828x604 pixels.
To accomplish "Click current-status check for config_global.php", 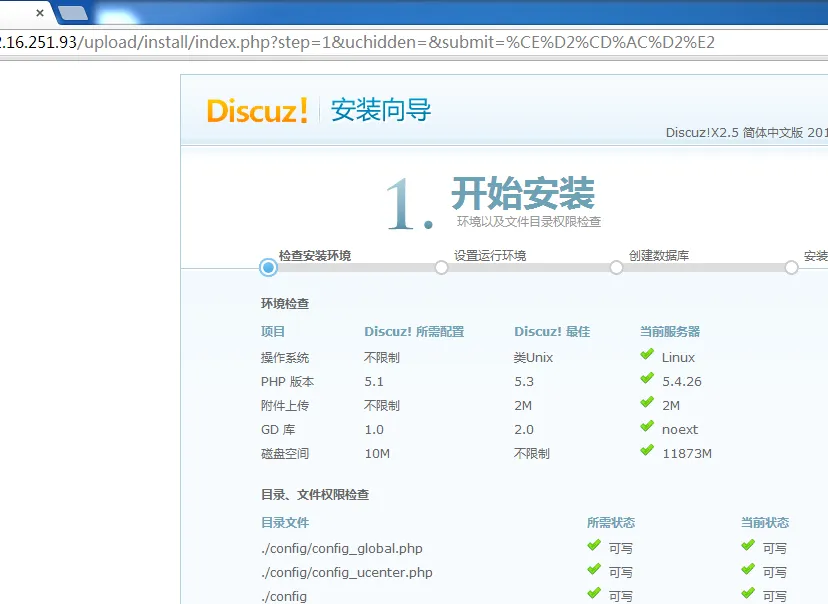I will tap(748, 545).
